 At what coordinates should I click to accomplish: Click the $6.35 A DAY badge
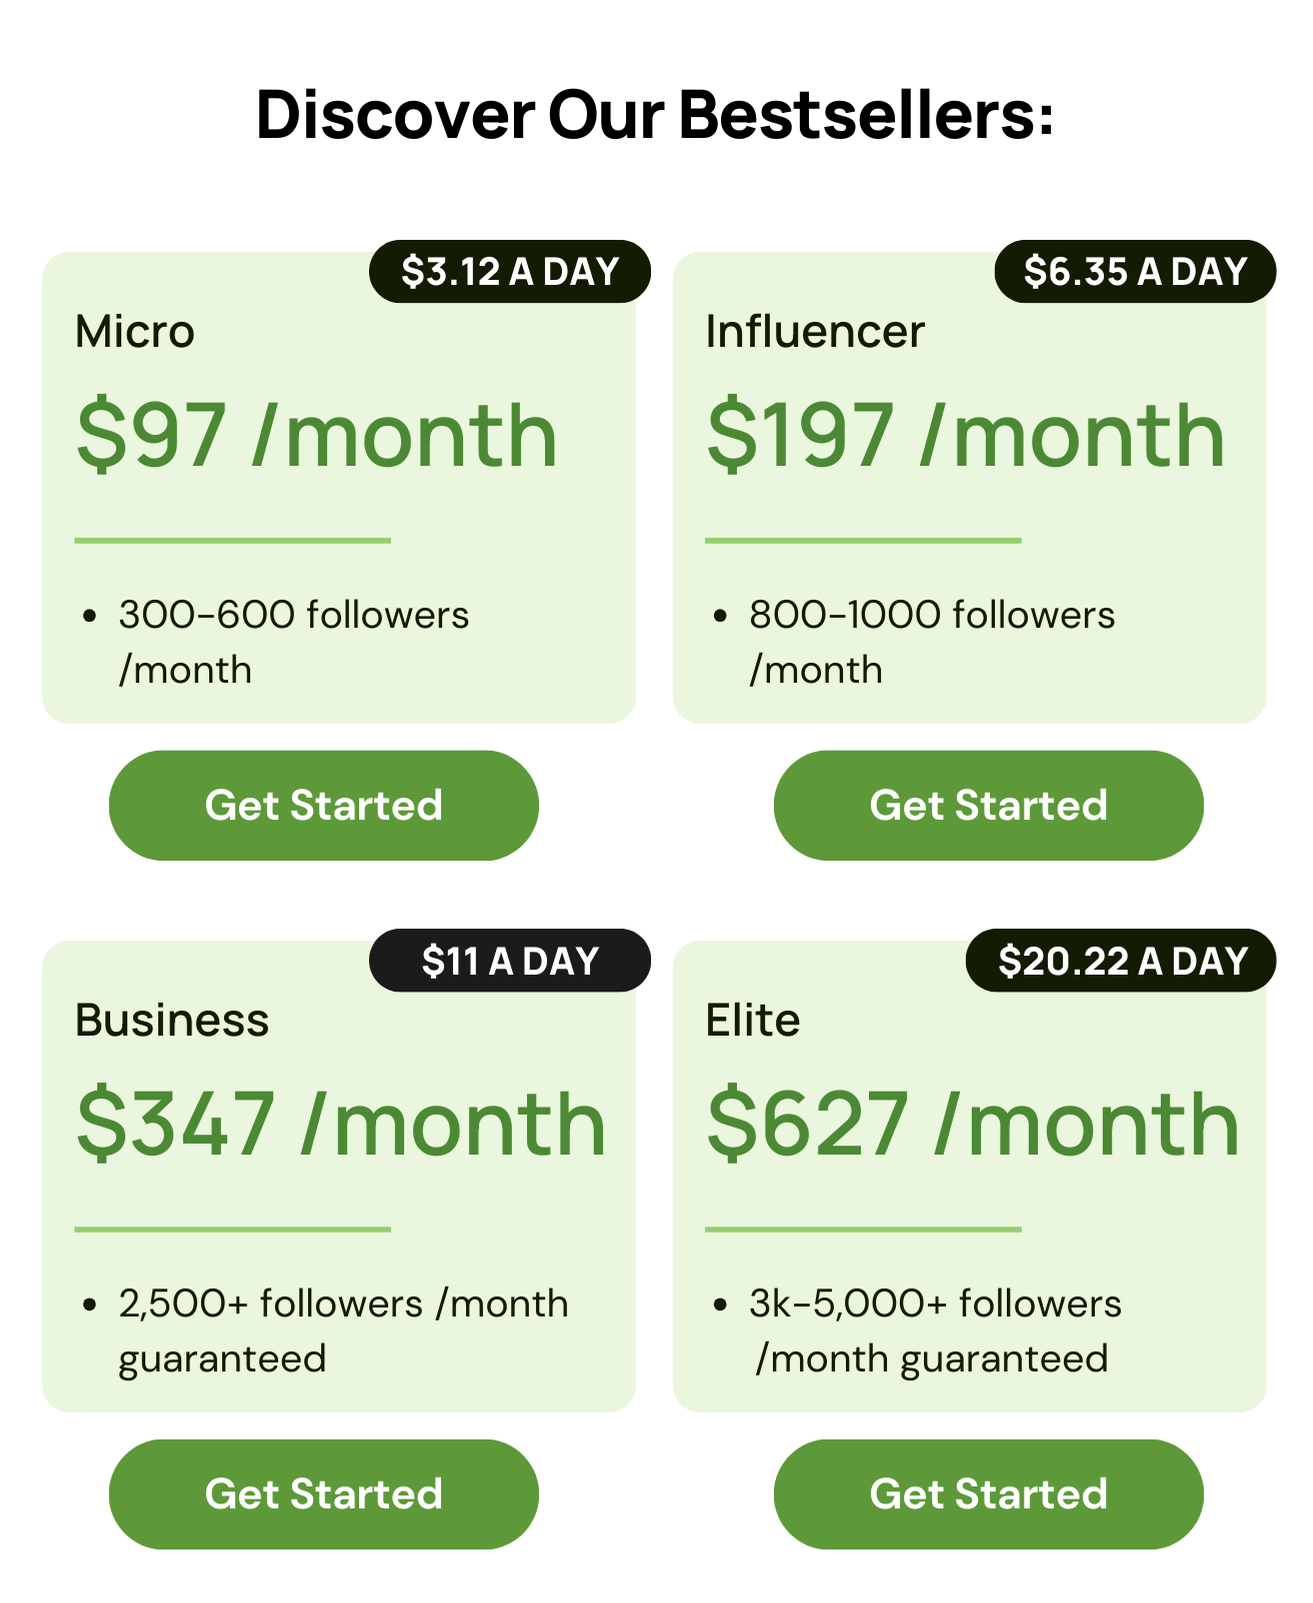tap(1135, 272)
